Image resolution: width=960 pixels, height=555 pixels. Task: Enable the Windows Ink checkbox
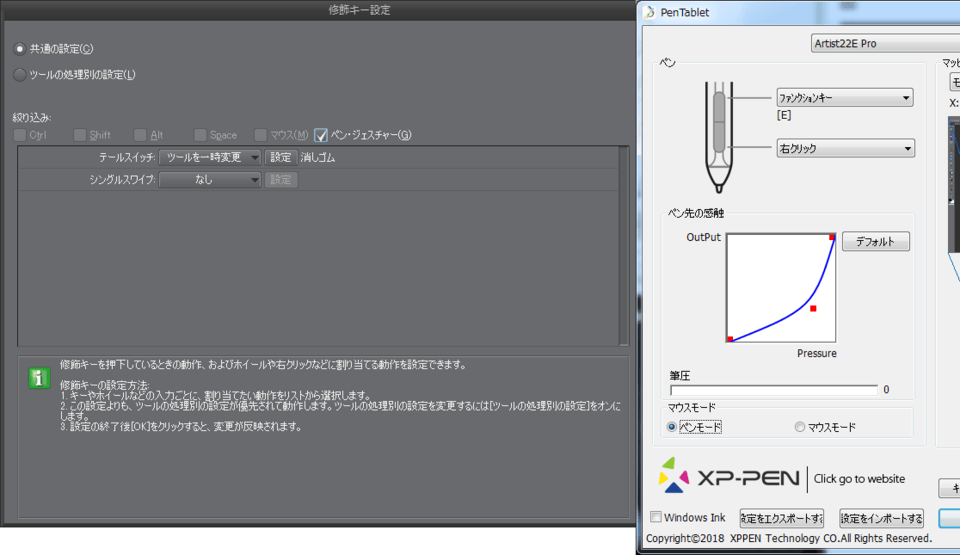click(x=656, y=517)
